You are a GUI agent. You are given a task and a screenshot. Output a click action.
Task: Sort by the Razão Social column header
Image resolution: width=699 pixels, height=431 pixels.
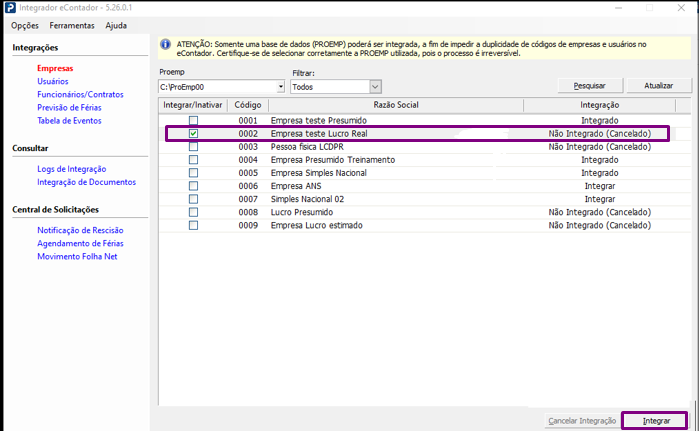click(393, 105)
